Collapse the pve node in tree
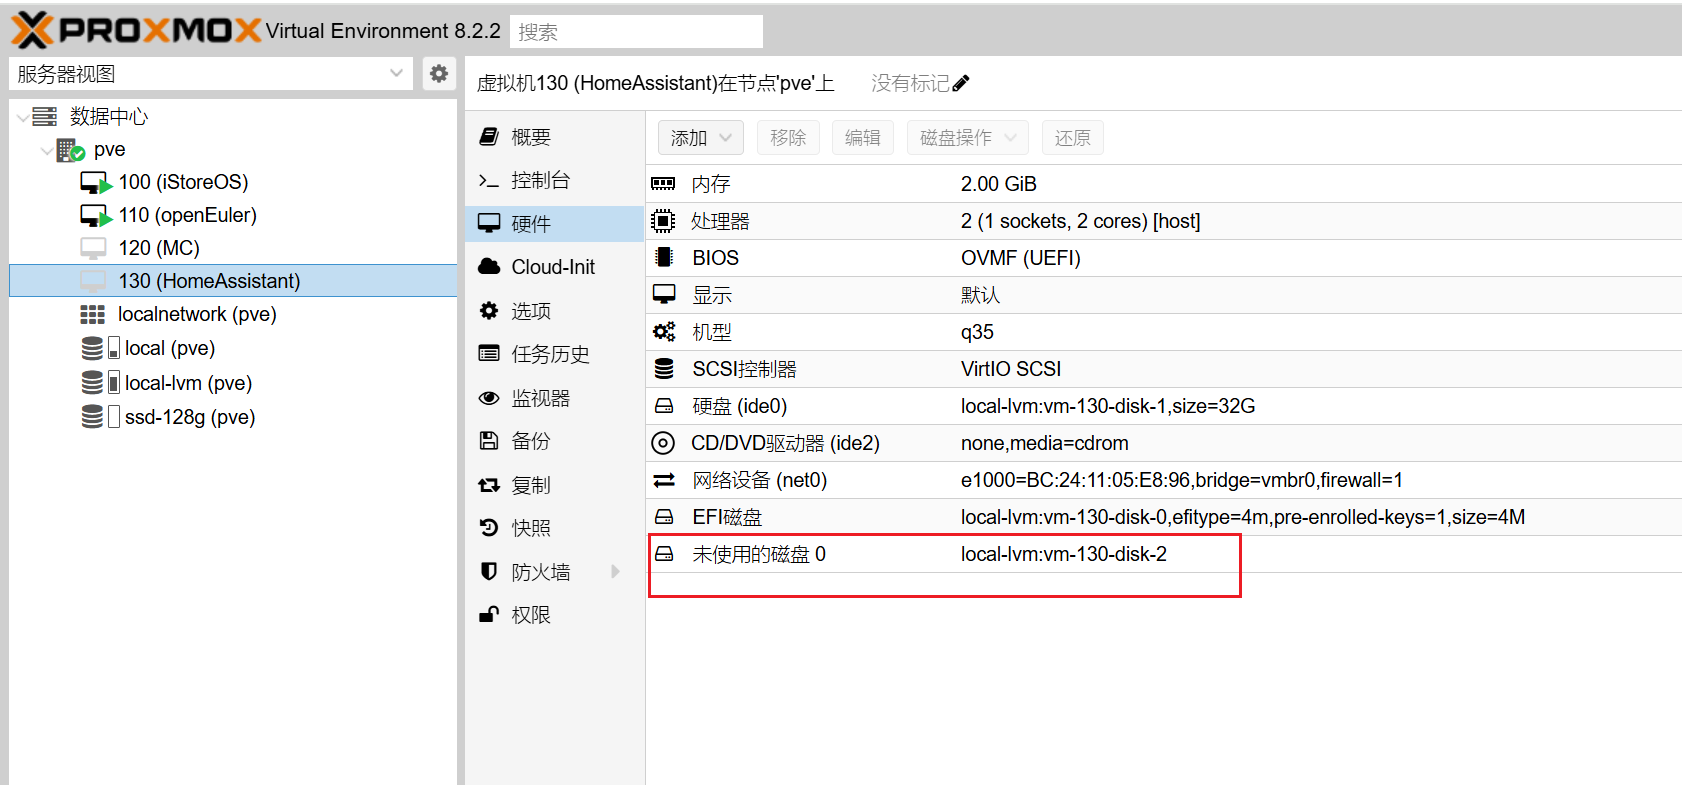The height and width of the screenshot is (785, 1682). (46, 151)
